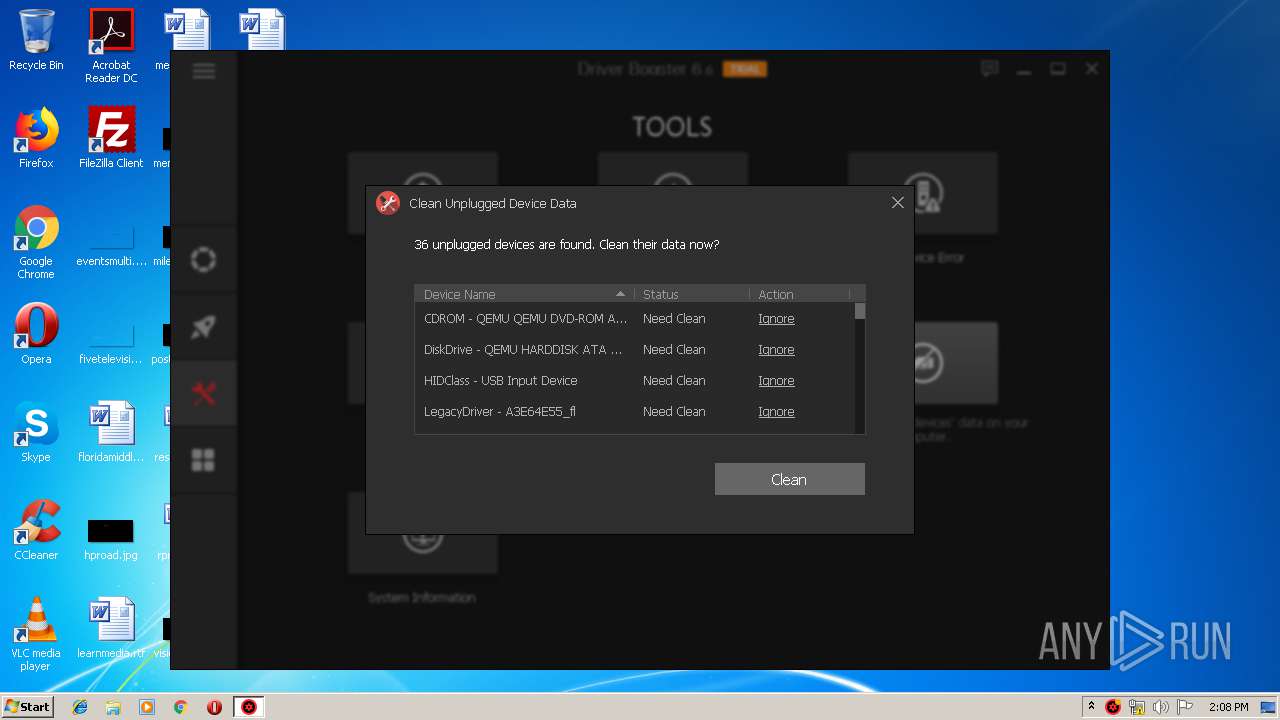Viewport: 1280px width, 720px height.
Task: Select the CCleaner desktop shortcut
Action: (x=36, y=530)
